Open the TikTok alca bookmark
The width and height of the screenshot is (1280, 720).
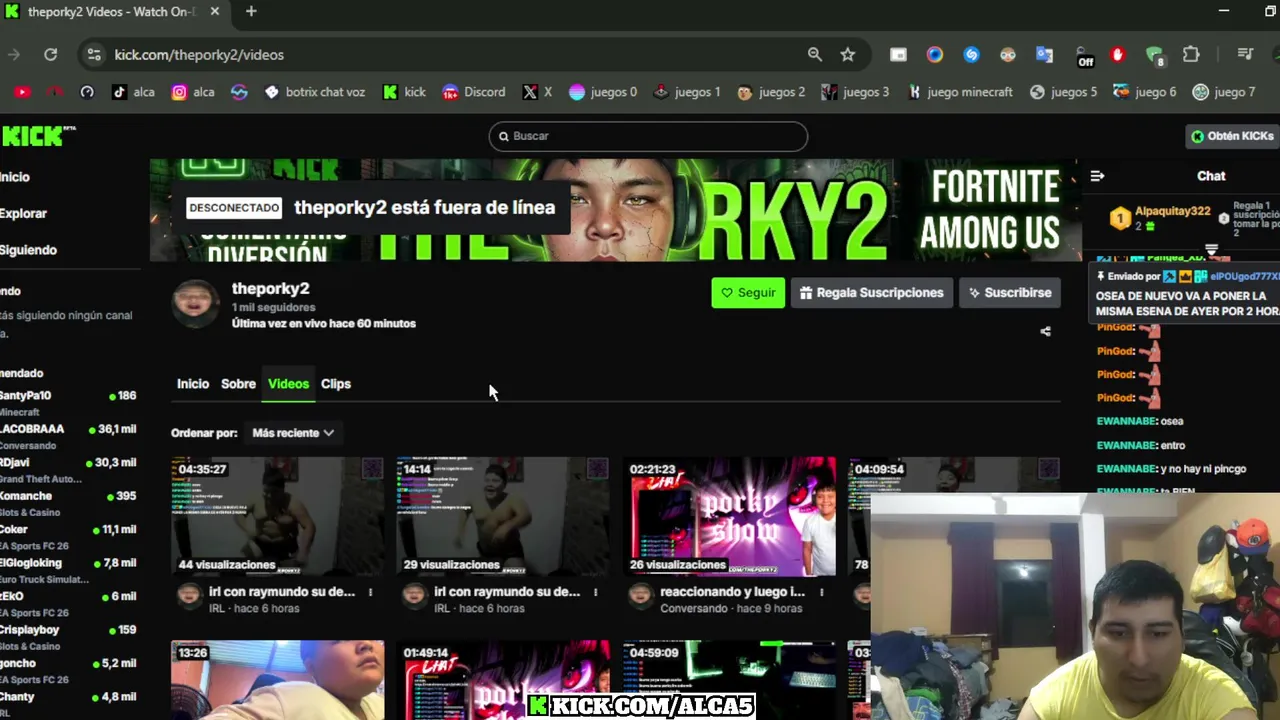coord(133,92)
